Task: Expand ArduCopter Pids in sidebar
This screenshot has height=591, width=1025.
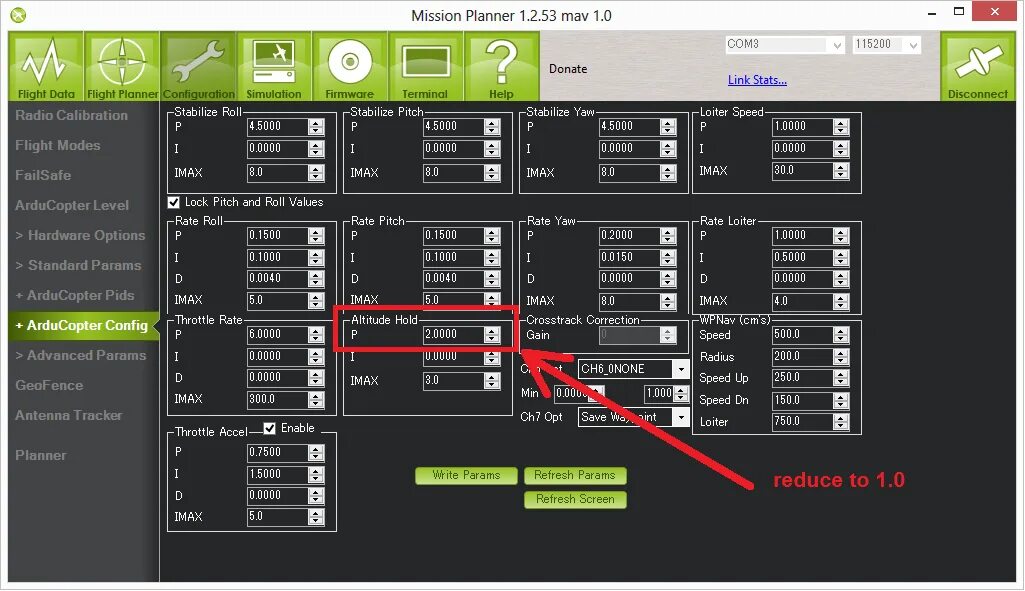Action: pyautogui.click(x=75, y=296)
